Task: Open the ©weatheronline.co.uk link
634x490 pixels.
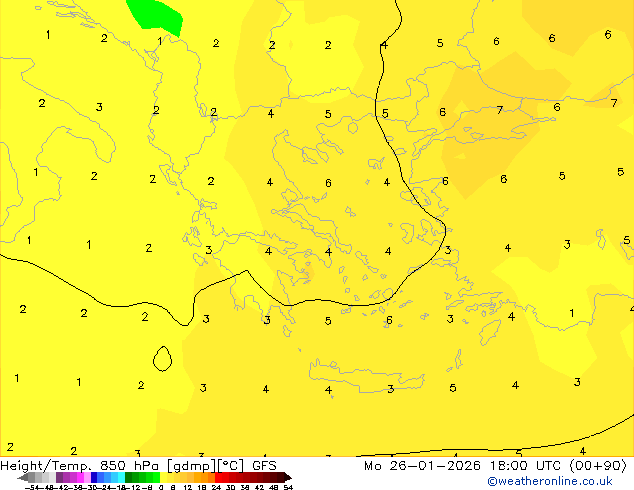Action: (x=550, y=481)
